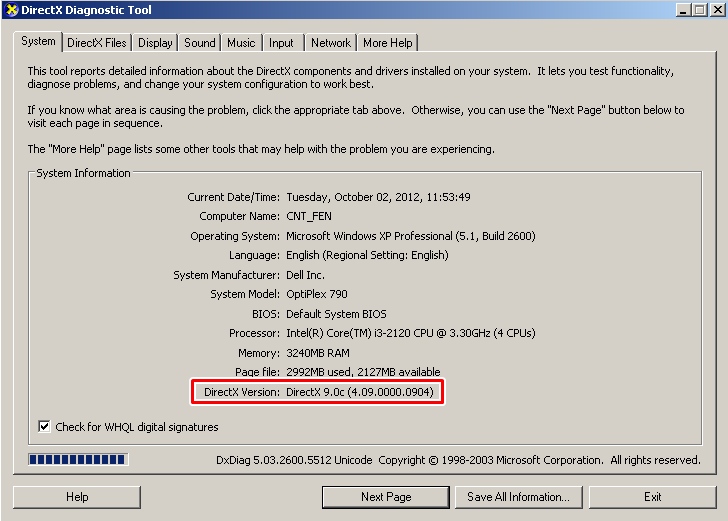Screen dimensions: 728x521
Task: Click the DirectX Version label
Action: pyautogui.click(x=242, y=392)
